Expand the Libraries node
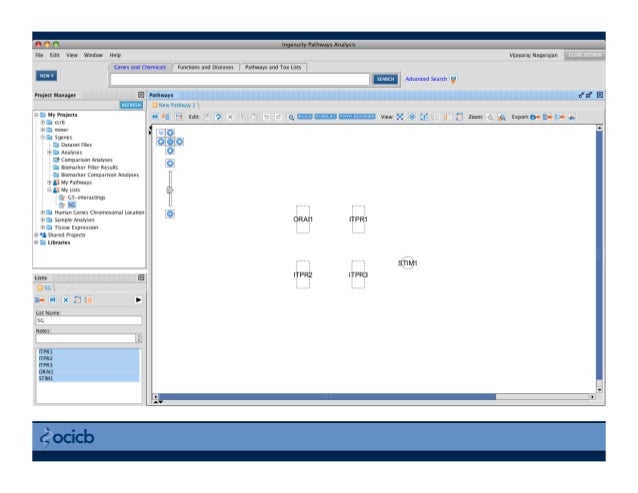Viewport: 638px width, 493px height. (x=36, y=242)
